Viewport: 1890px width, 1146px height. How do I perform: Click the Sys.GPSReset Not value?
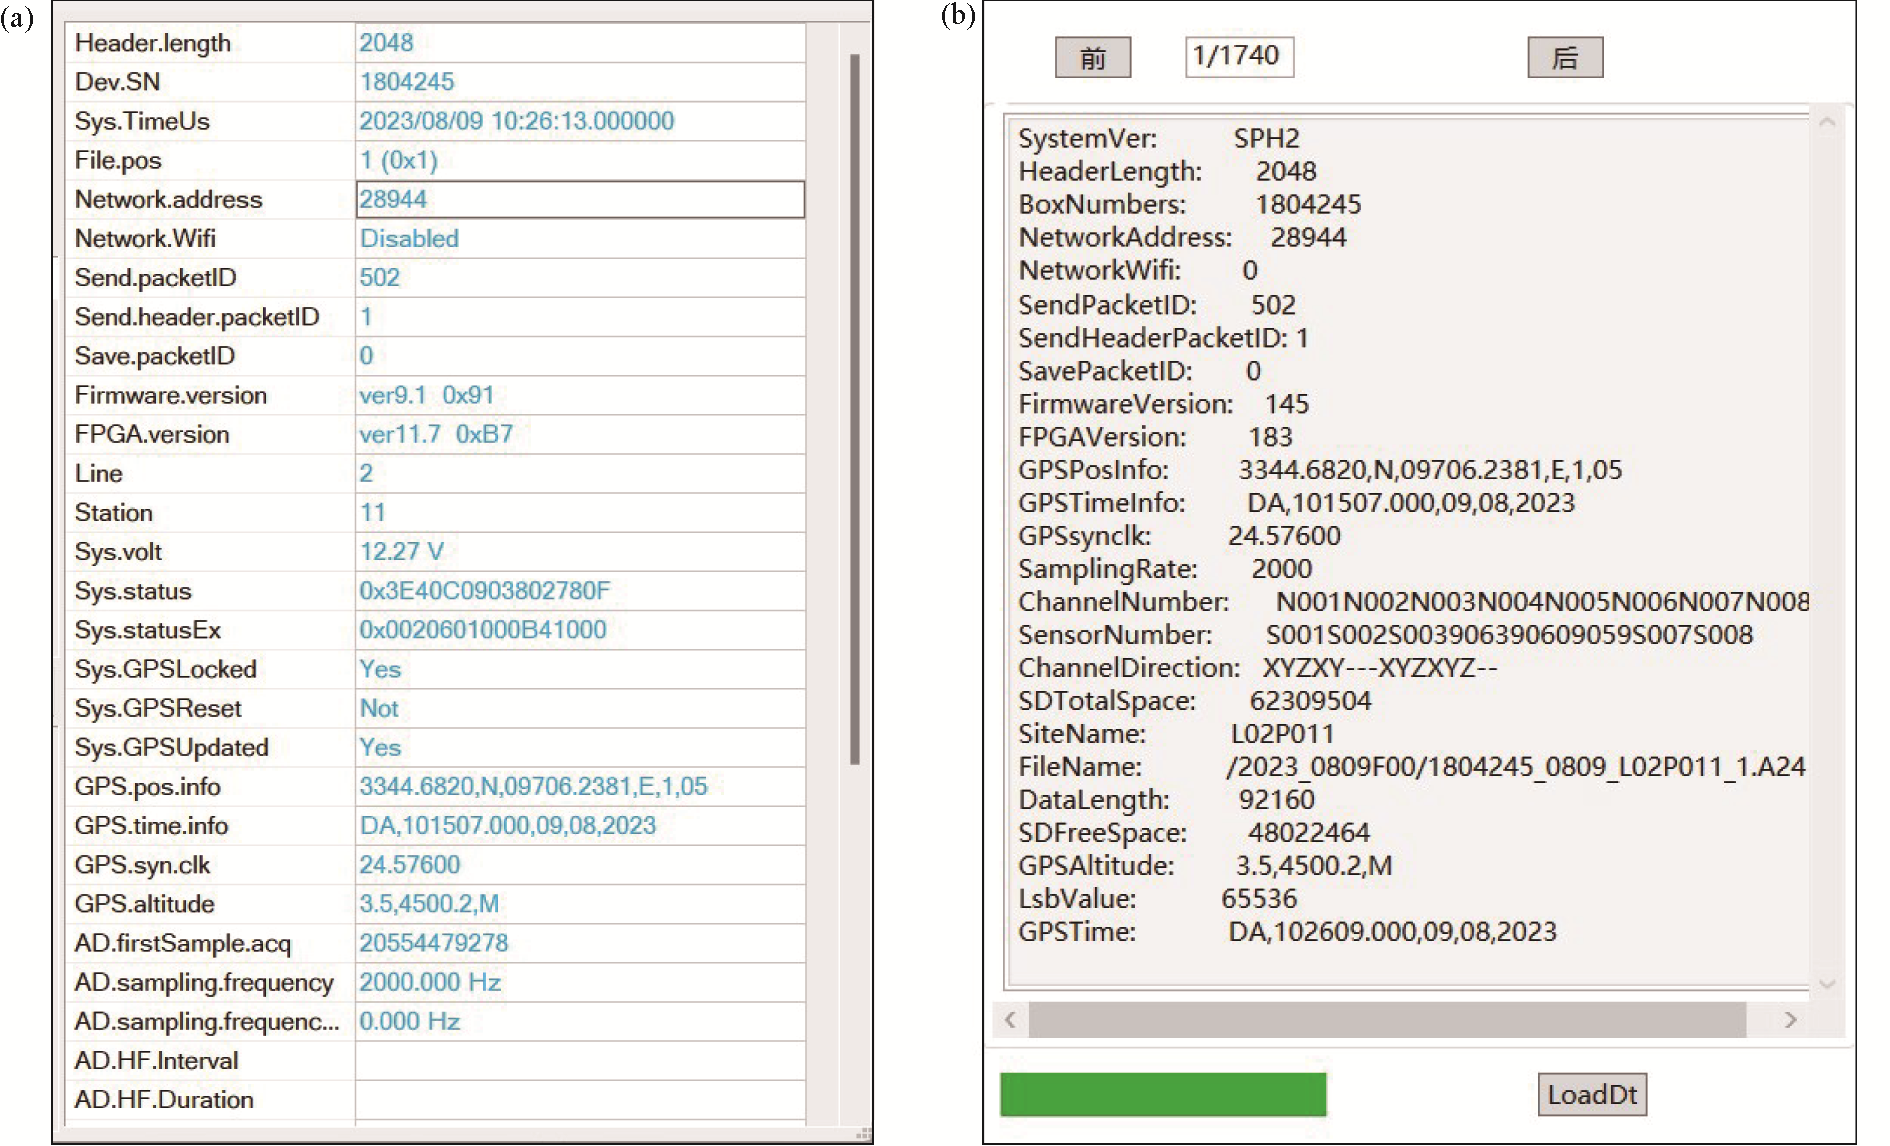[379, 708]
